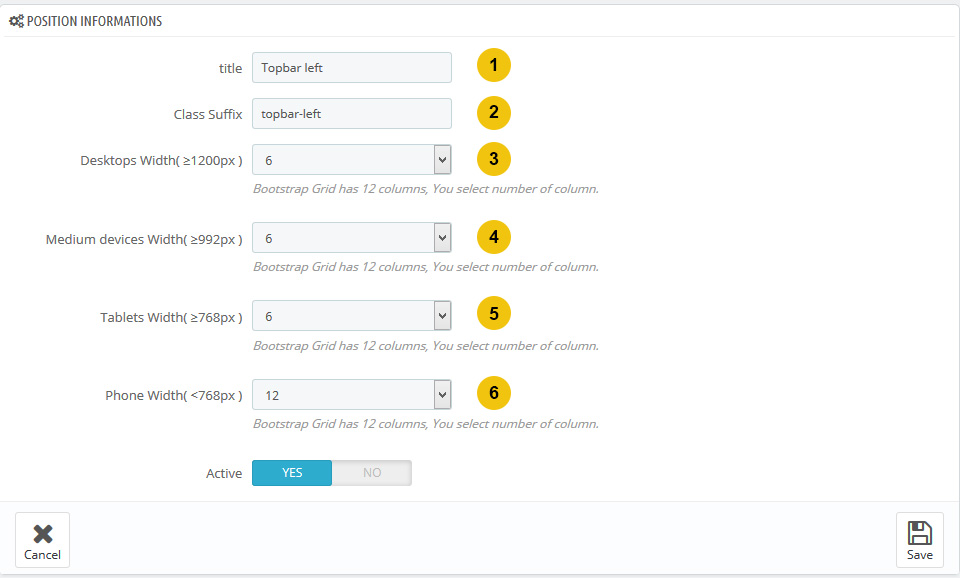Image resolution: width=960 pixels, height=578 pixels.
Task: Click the Cancel X icon
Action: point(43,534)
